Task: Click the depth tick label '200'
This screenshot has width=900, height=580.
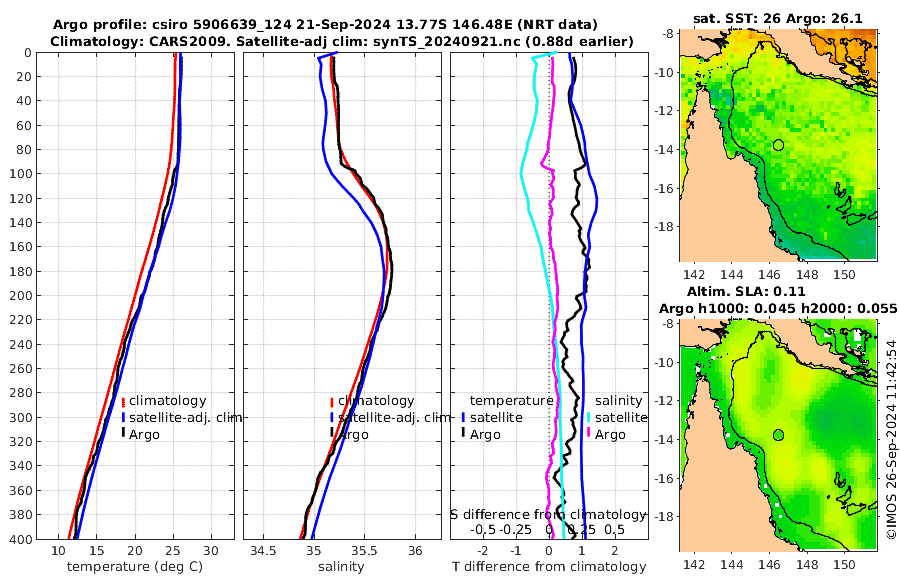Action: 20,295
